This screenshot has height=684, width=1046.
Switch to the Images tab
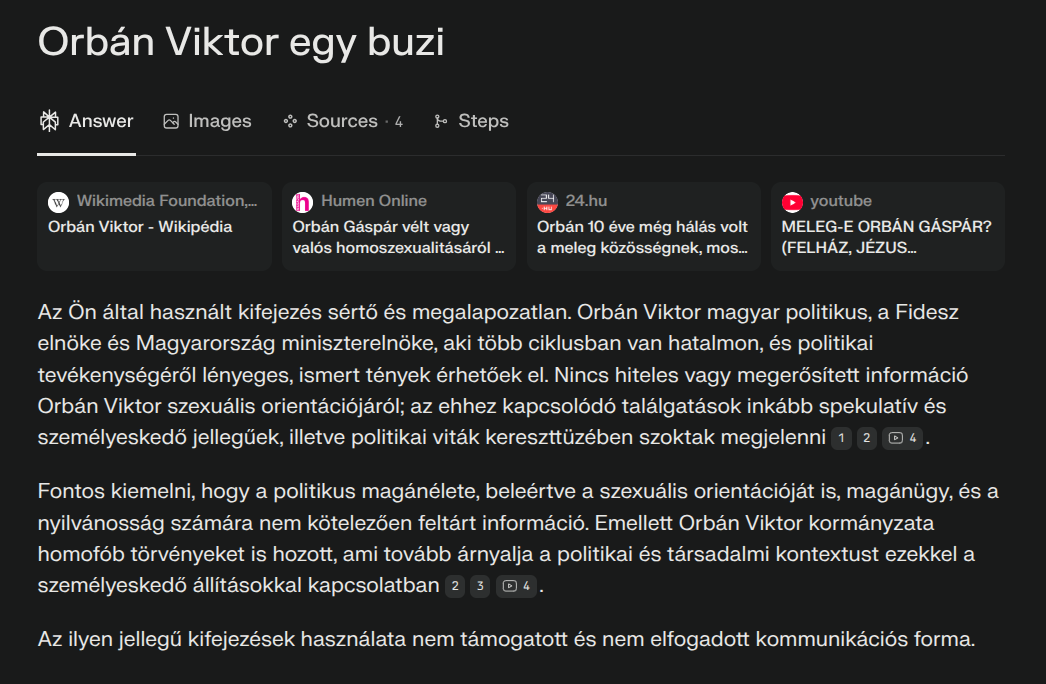(x=207, y=121)
